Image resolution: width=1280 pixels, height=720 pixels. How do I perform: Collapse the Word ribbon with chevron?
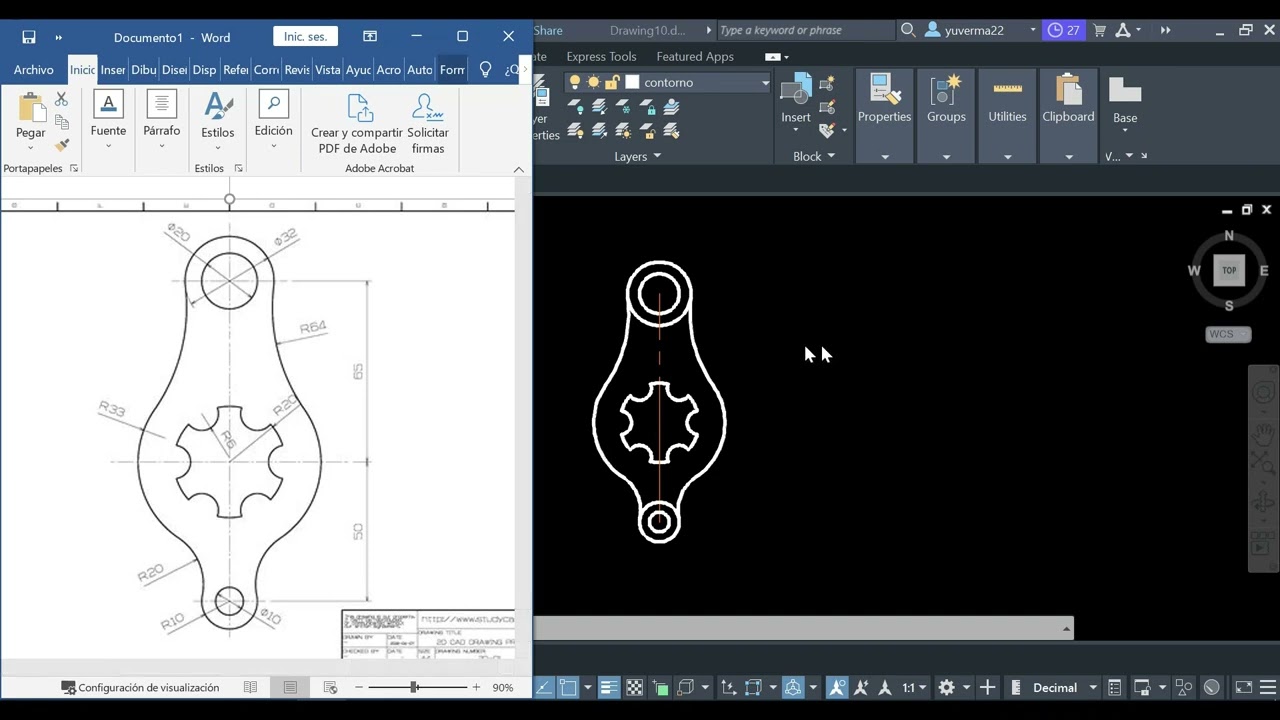pyautogui.click(x=519, y=169)
